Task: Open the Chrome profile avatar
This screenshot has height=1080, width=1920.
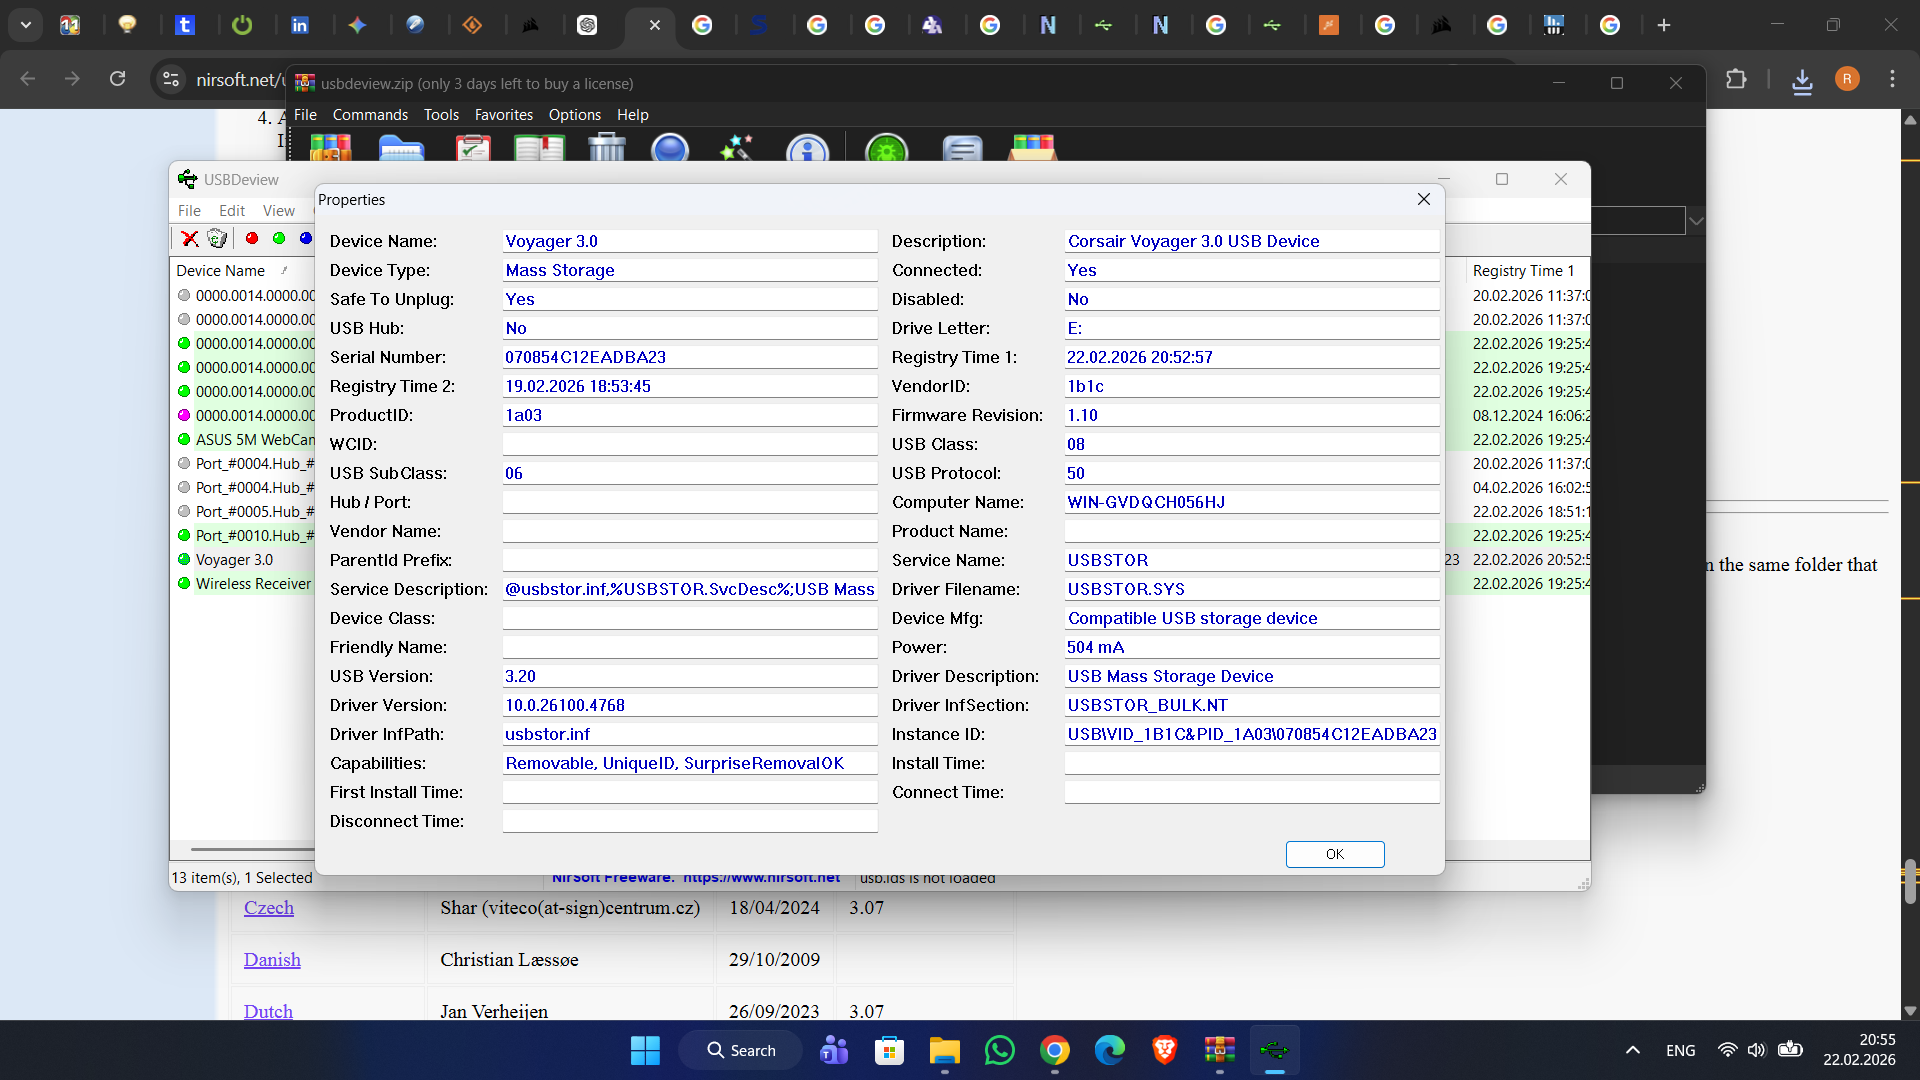Action: pos(1847,79)
